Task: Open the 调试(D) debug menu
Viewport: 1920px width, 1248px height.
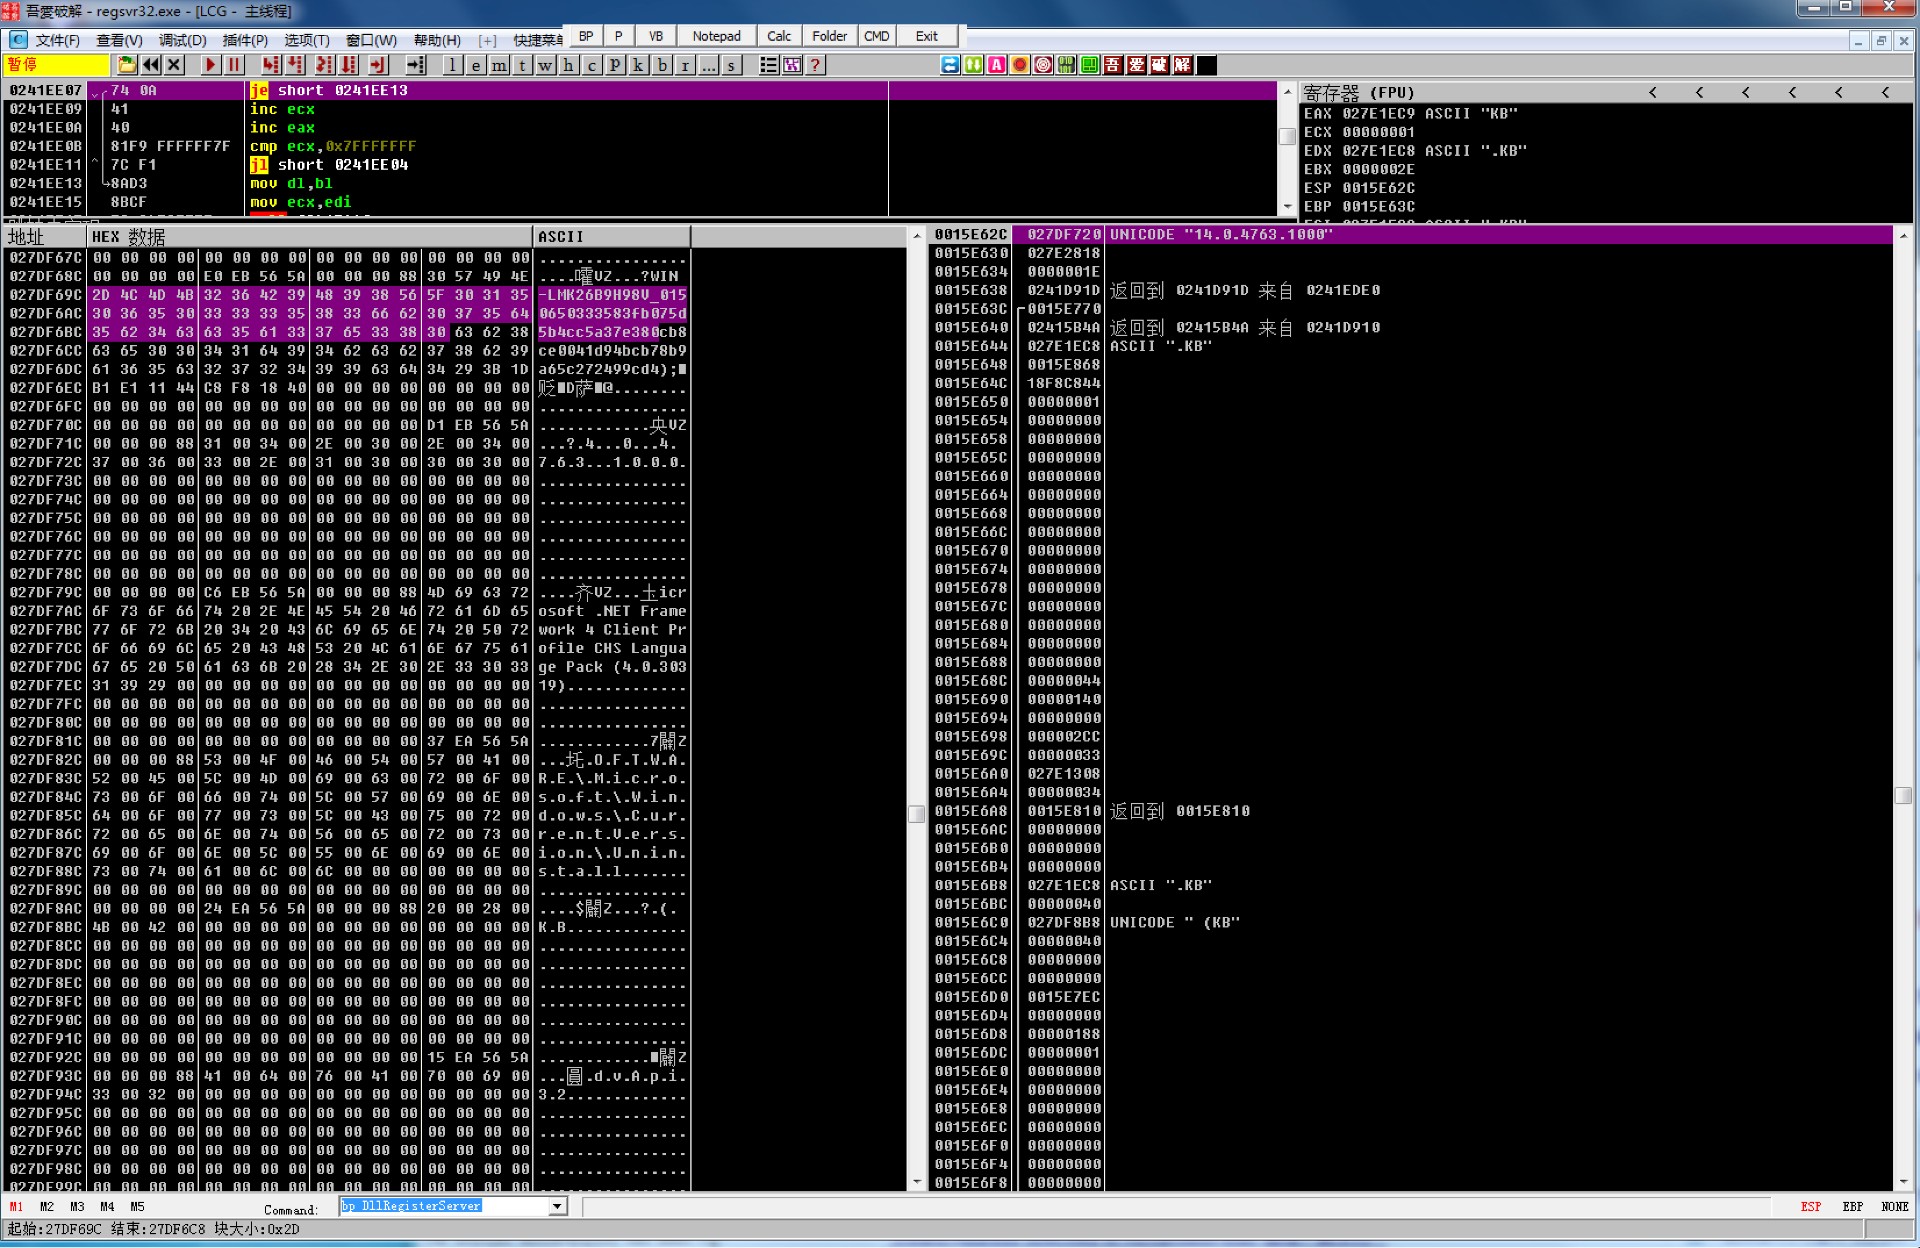Action: [x=182, y=40]
